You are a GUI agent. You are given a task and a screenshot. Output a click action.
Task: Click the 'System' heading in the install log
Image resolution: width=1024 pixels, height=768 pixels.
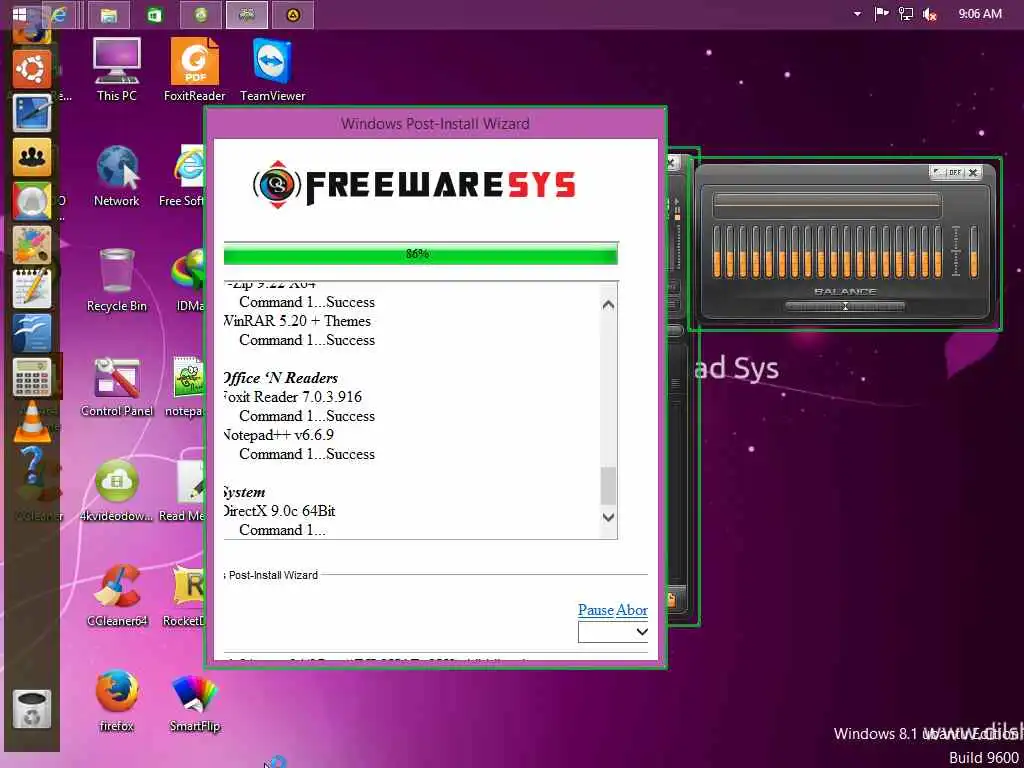click(244, 492)
